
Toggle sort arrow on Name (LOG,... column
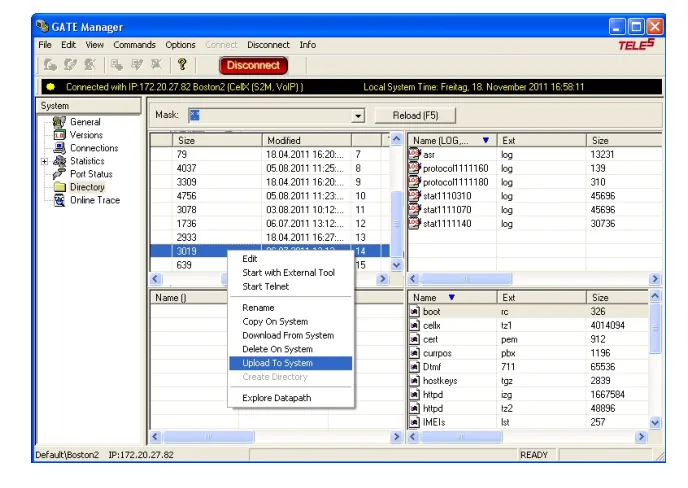(x=485, y=140)
